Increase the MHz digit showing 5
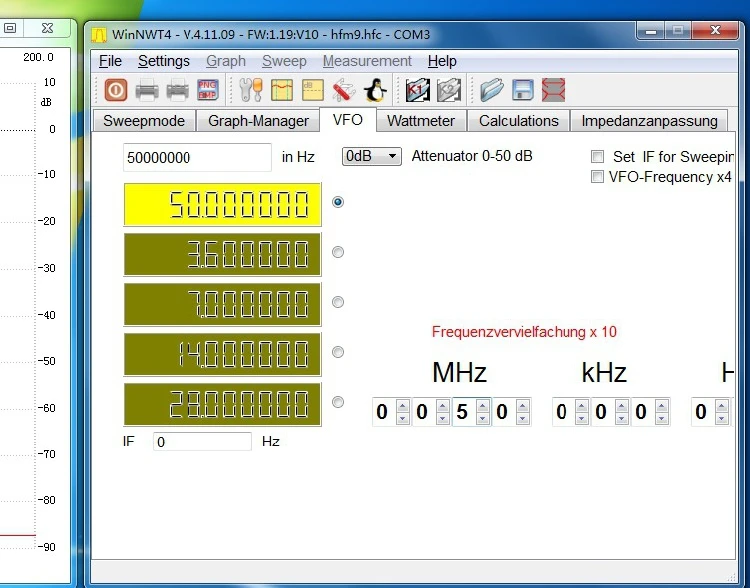Screen dimensions: 750x588 [483, 406]
